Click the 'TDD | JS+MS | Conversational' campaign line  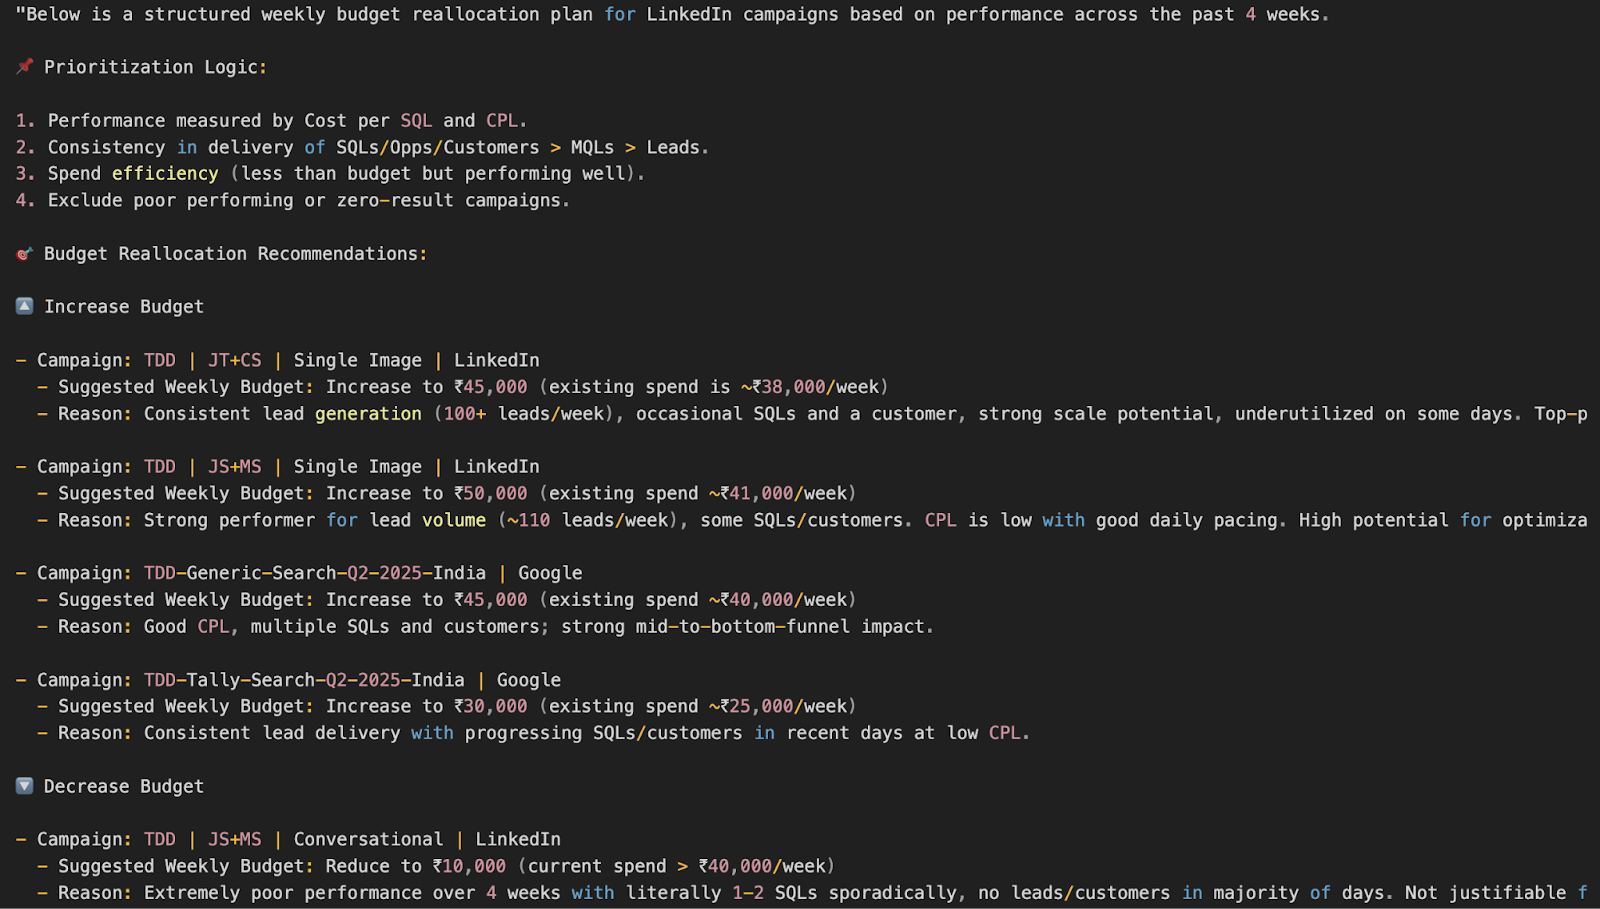pos(288,840)
